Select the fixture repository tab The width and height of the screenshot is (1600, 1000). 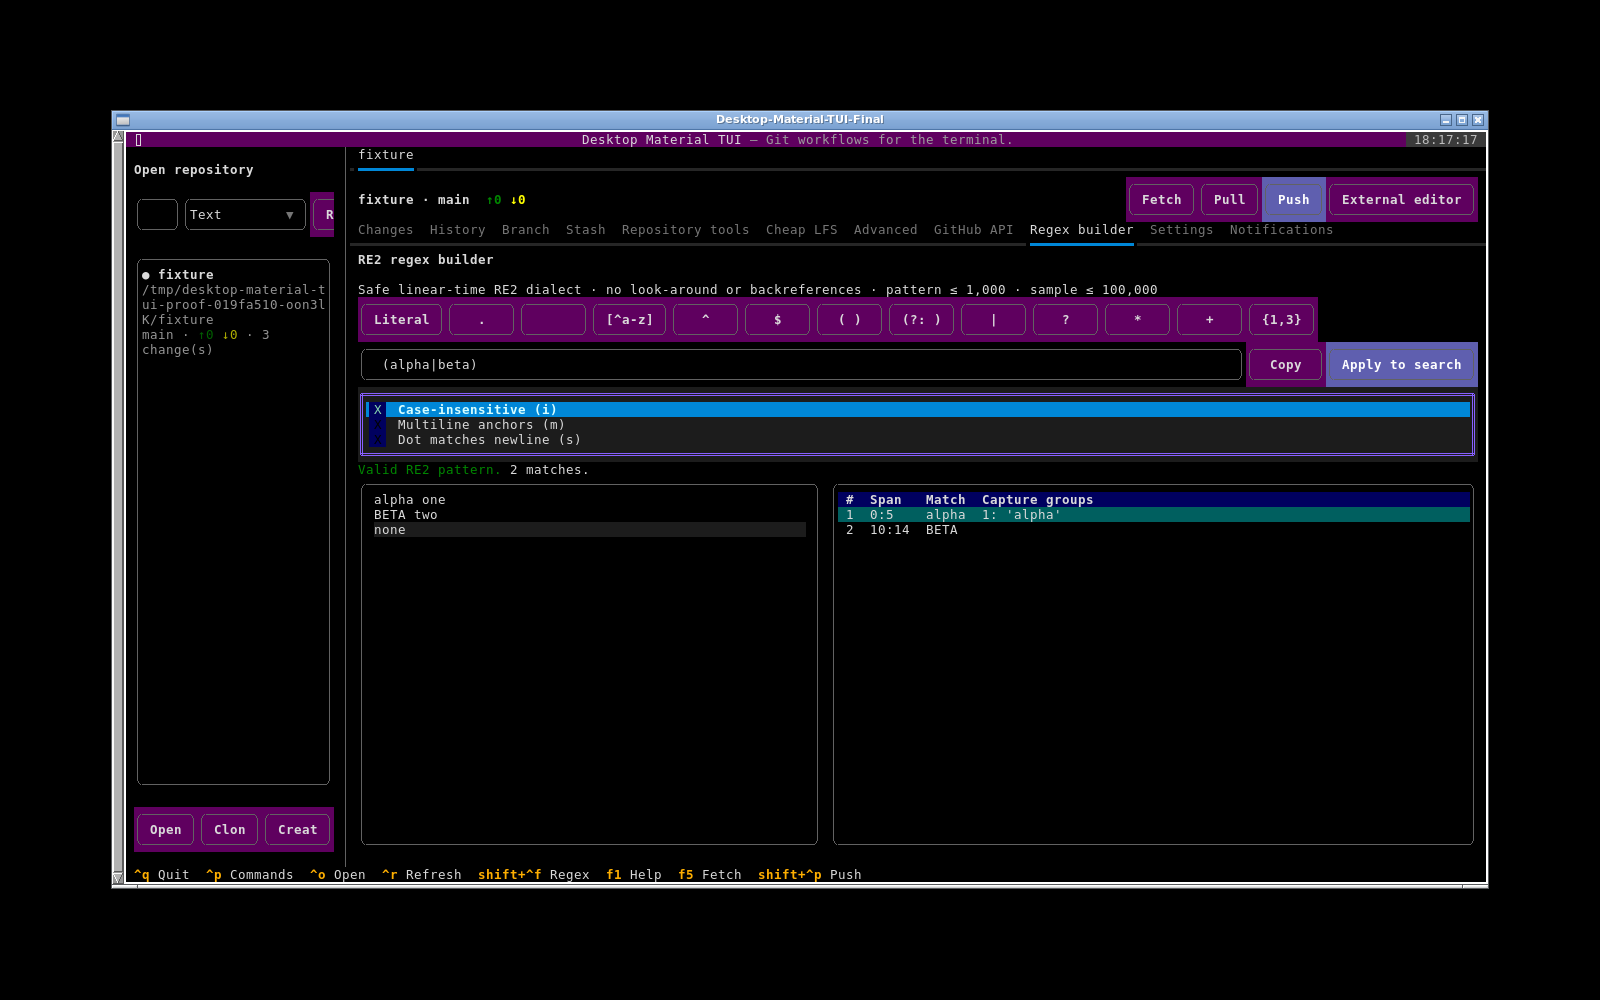pyautogui.click(x=385, y=155)
